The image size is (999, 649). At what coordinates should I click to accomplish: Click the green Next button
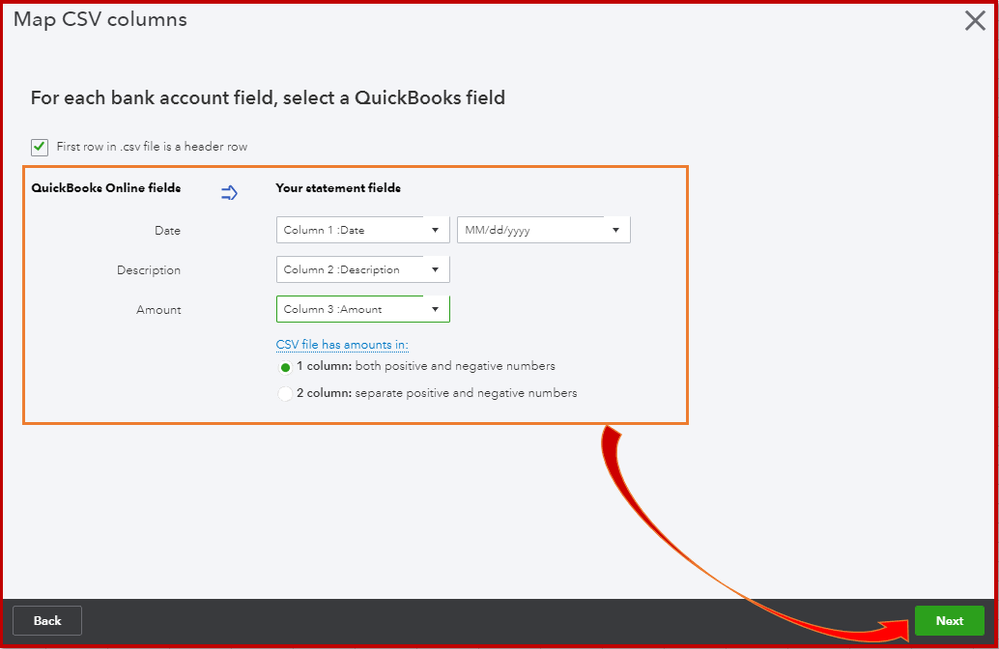tap(949, 620)
